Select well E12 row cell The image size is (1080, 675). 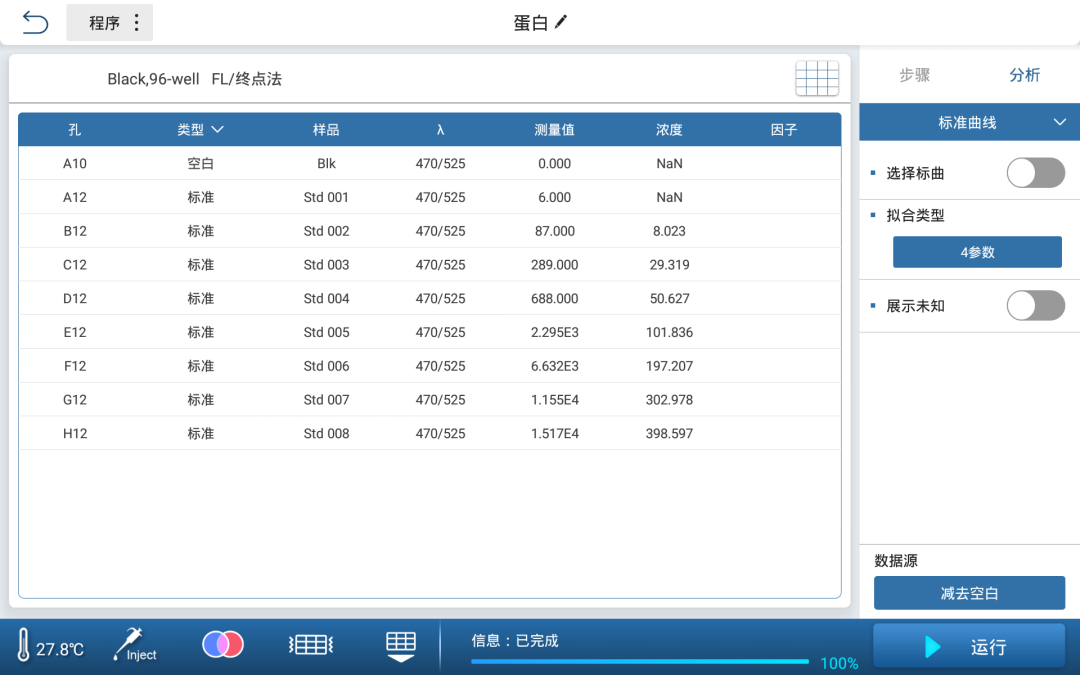pyautogui.click(x=74, y=332)
